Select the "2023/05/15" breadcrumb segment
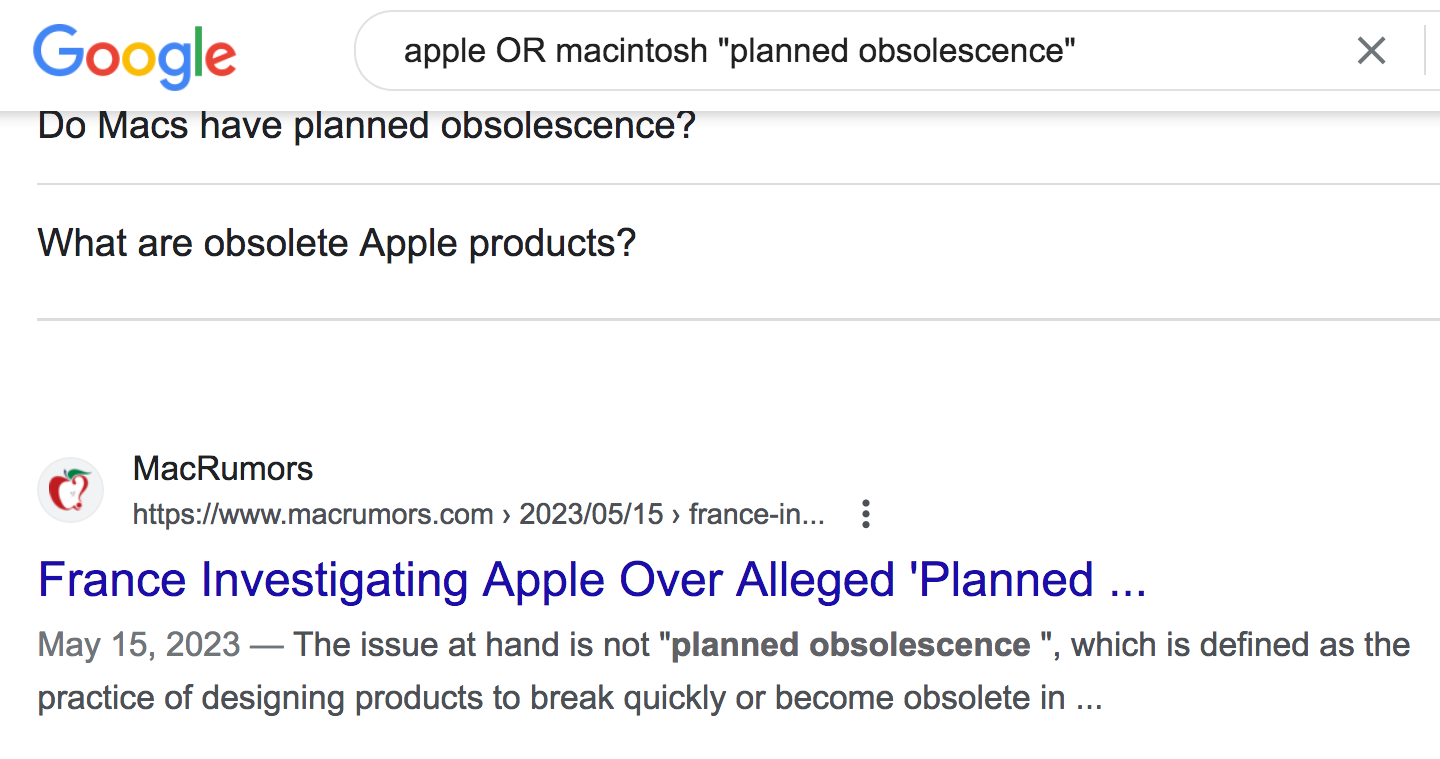Image resolution: width=1440 pixels, height=759 pixels. point(591,515)
